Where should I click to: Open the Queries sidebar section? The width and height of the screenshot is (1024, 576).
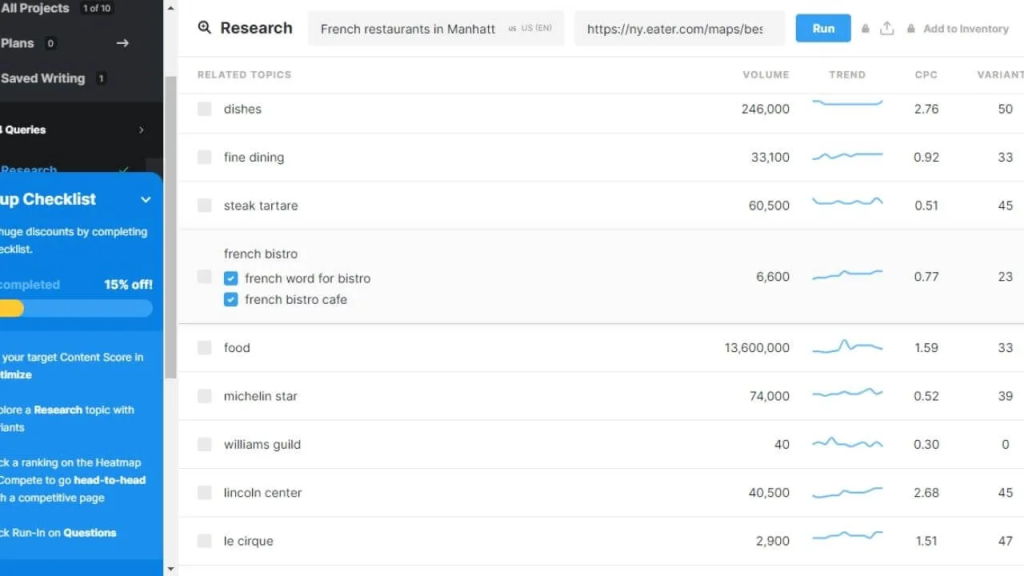(x=24, y=130)
